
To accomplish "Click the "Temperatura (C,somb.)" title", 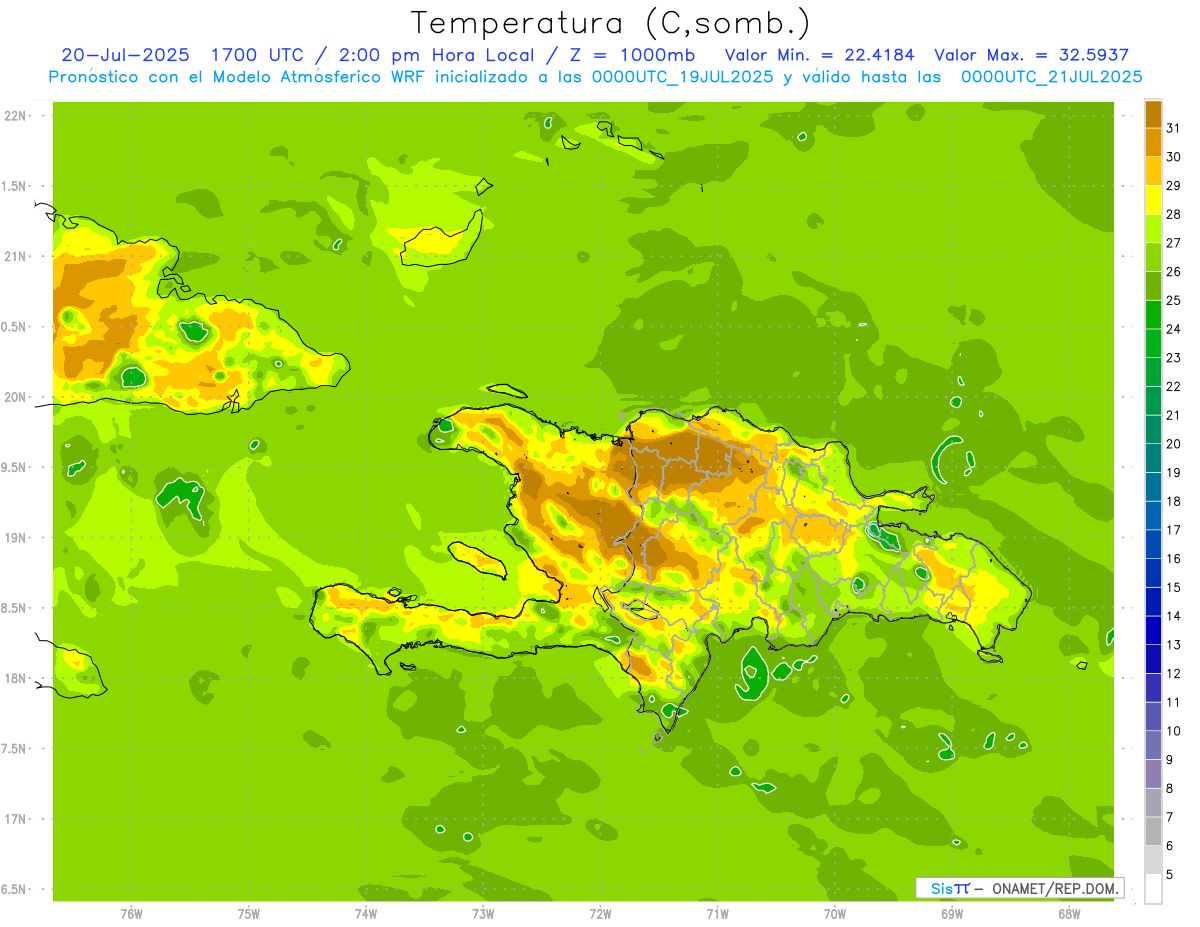I will [x=611, y=23].
